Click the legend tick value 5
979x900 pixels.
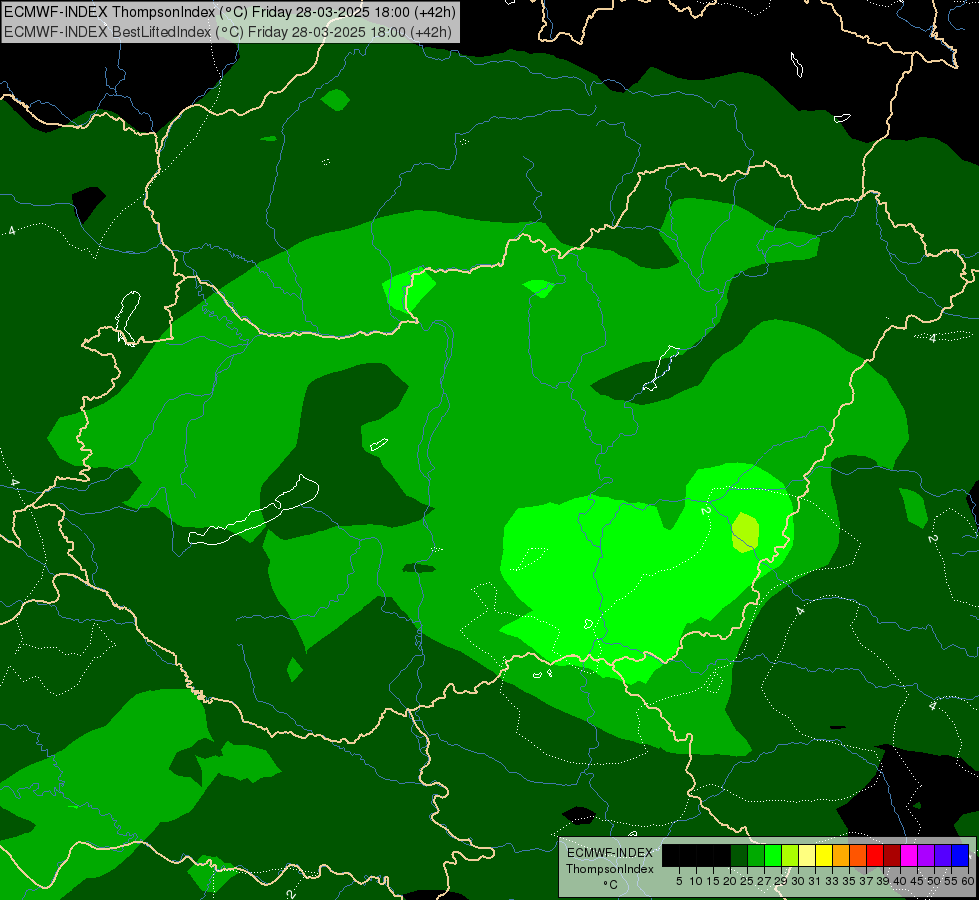(x=679, y=881)
